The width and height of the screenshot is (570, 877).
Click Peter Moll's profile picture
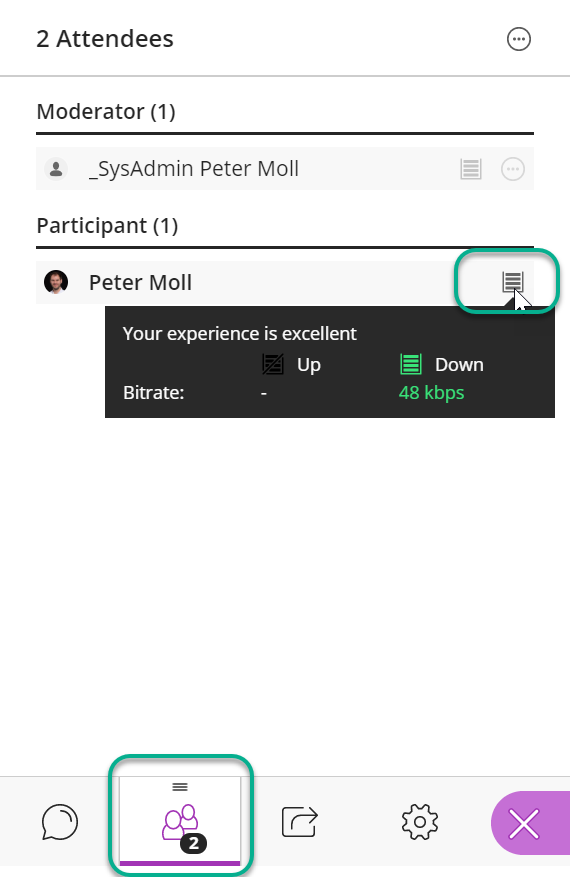(56, 282)
